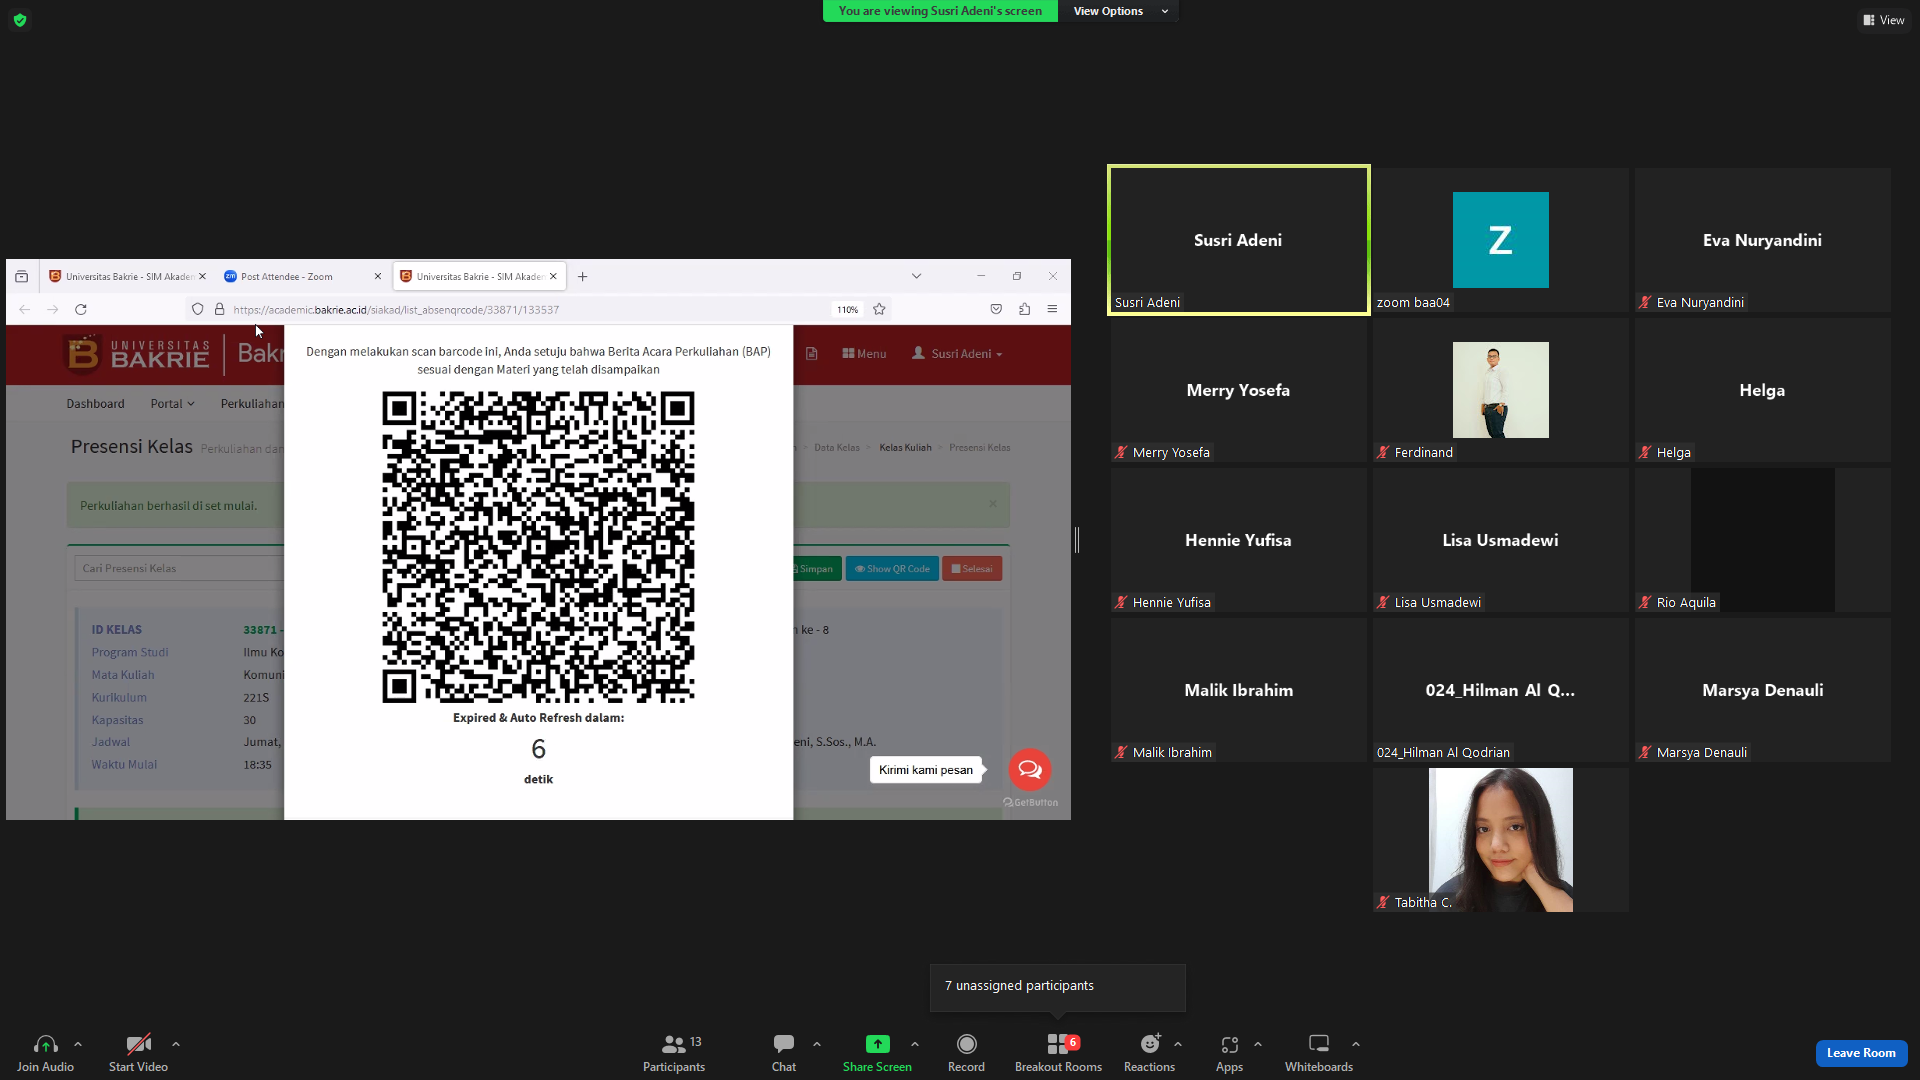Click the Data Kelas breadcrumb link
The width and height of the screenshot is (1920, 1080).
click(x=837, y=448)
